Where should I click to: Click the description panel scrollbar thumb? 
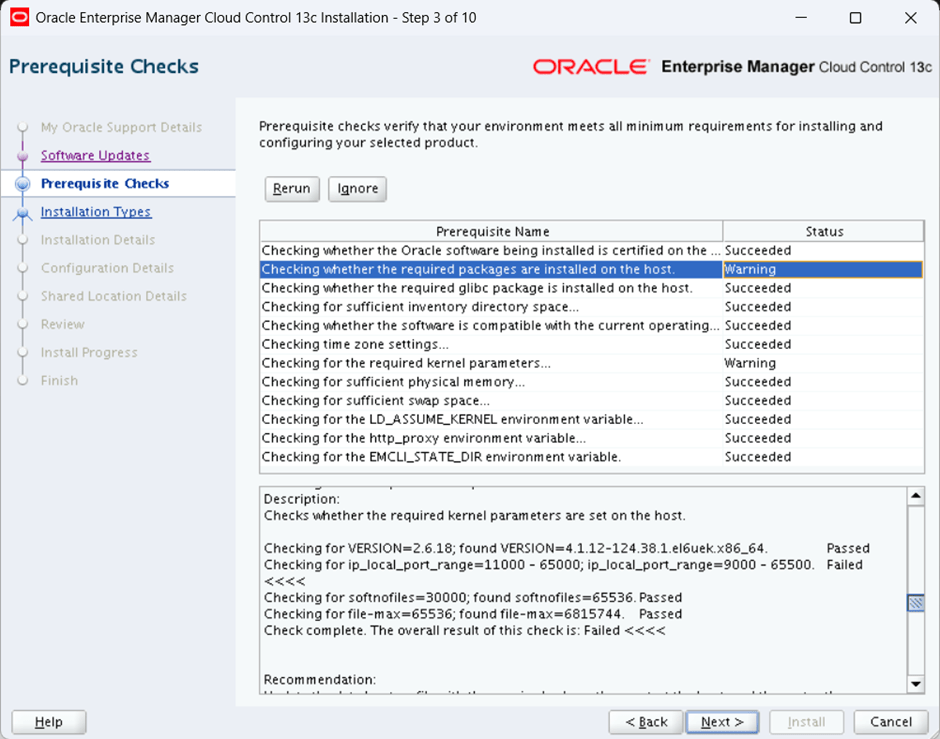coord(915,602)
